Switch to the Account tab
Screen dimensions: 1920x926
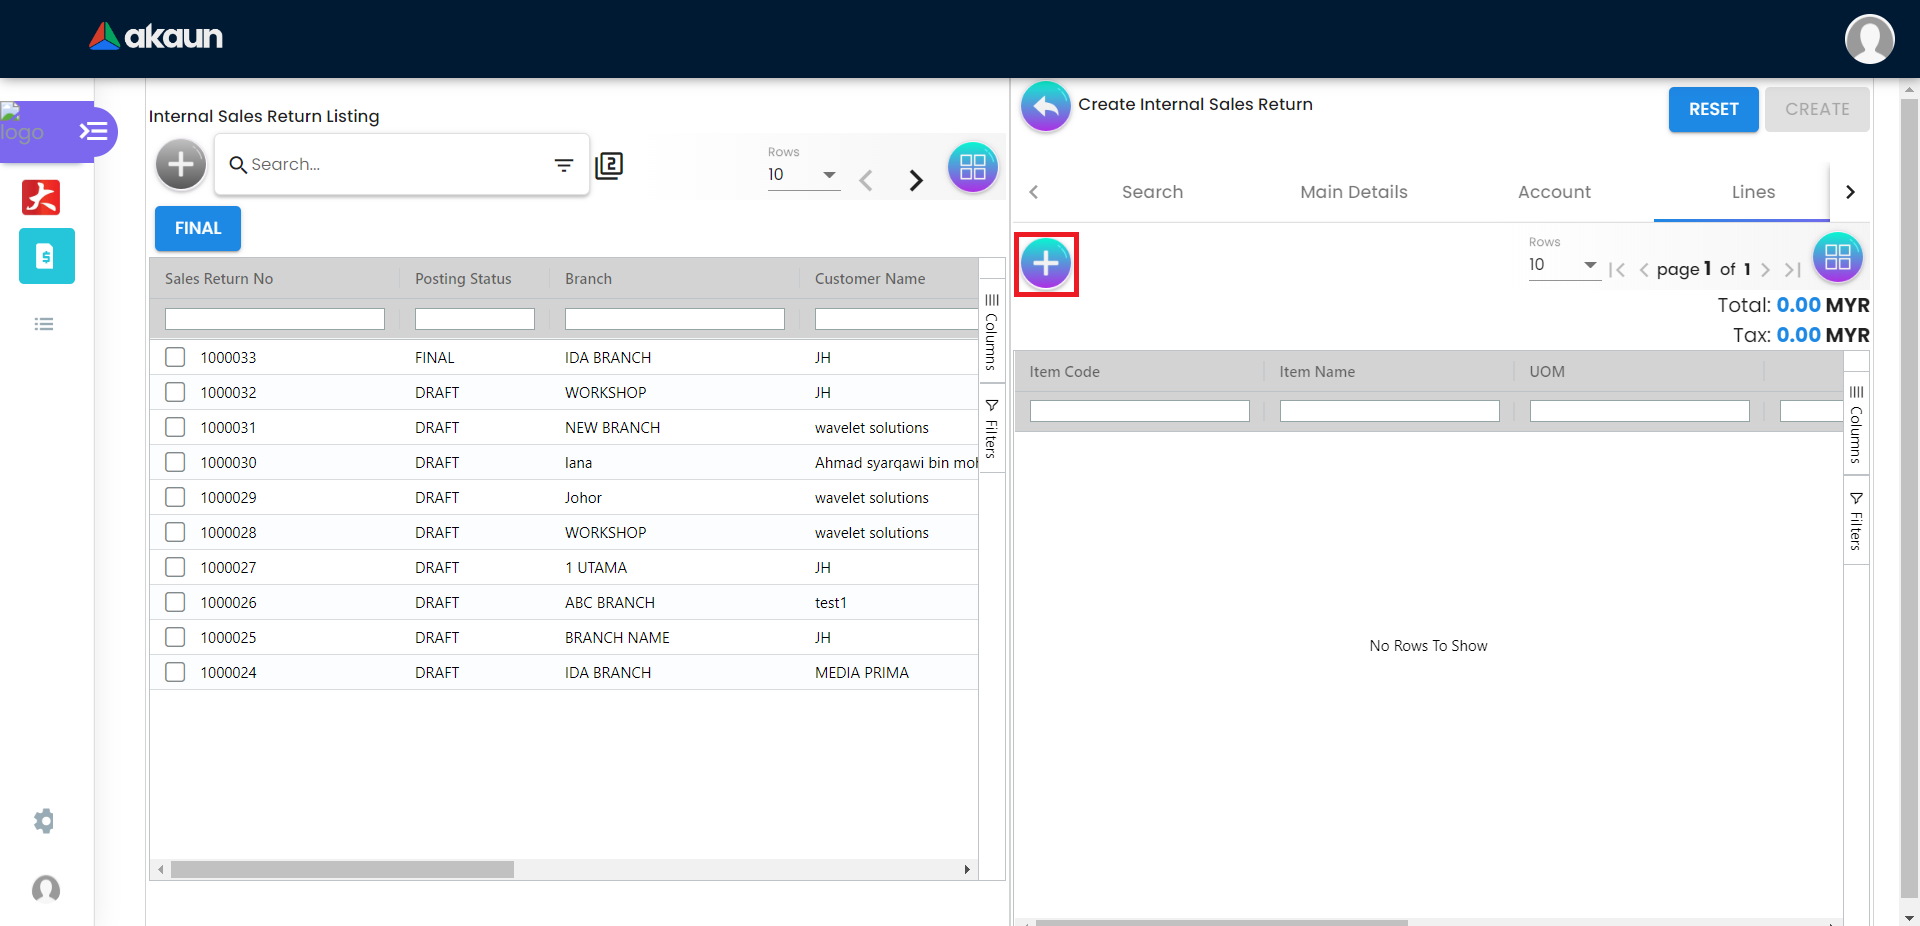click(1554, 192)
